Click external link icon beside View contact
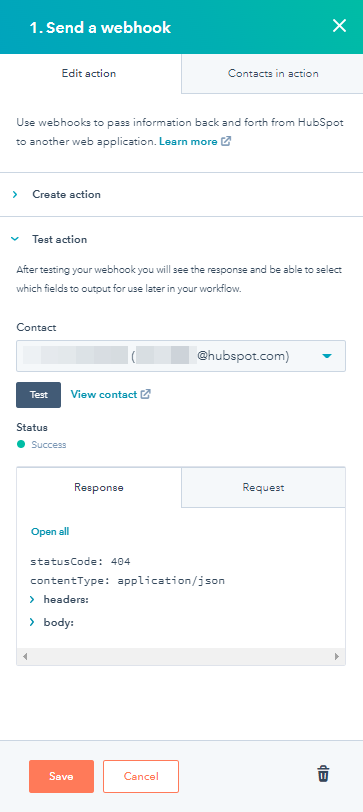Screen dimensions: 363x812 (146, 394)
